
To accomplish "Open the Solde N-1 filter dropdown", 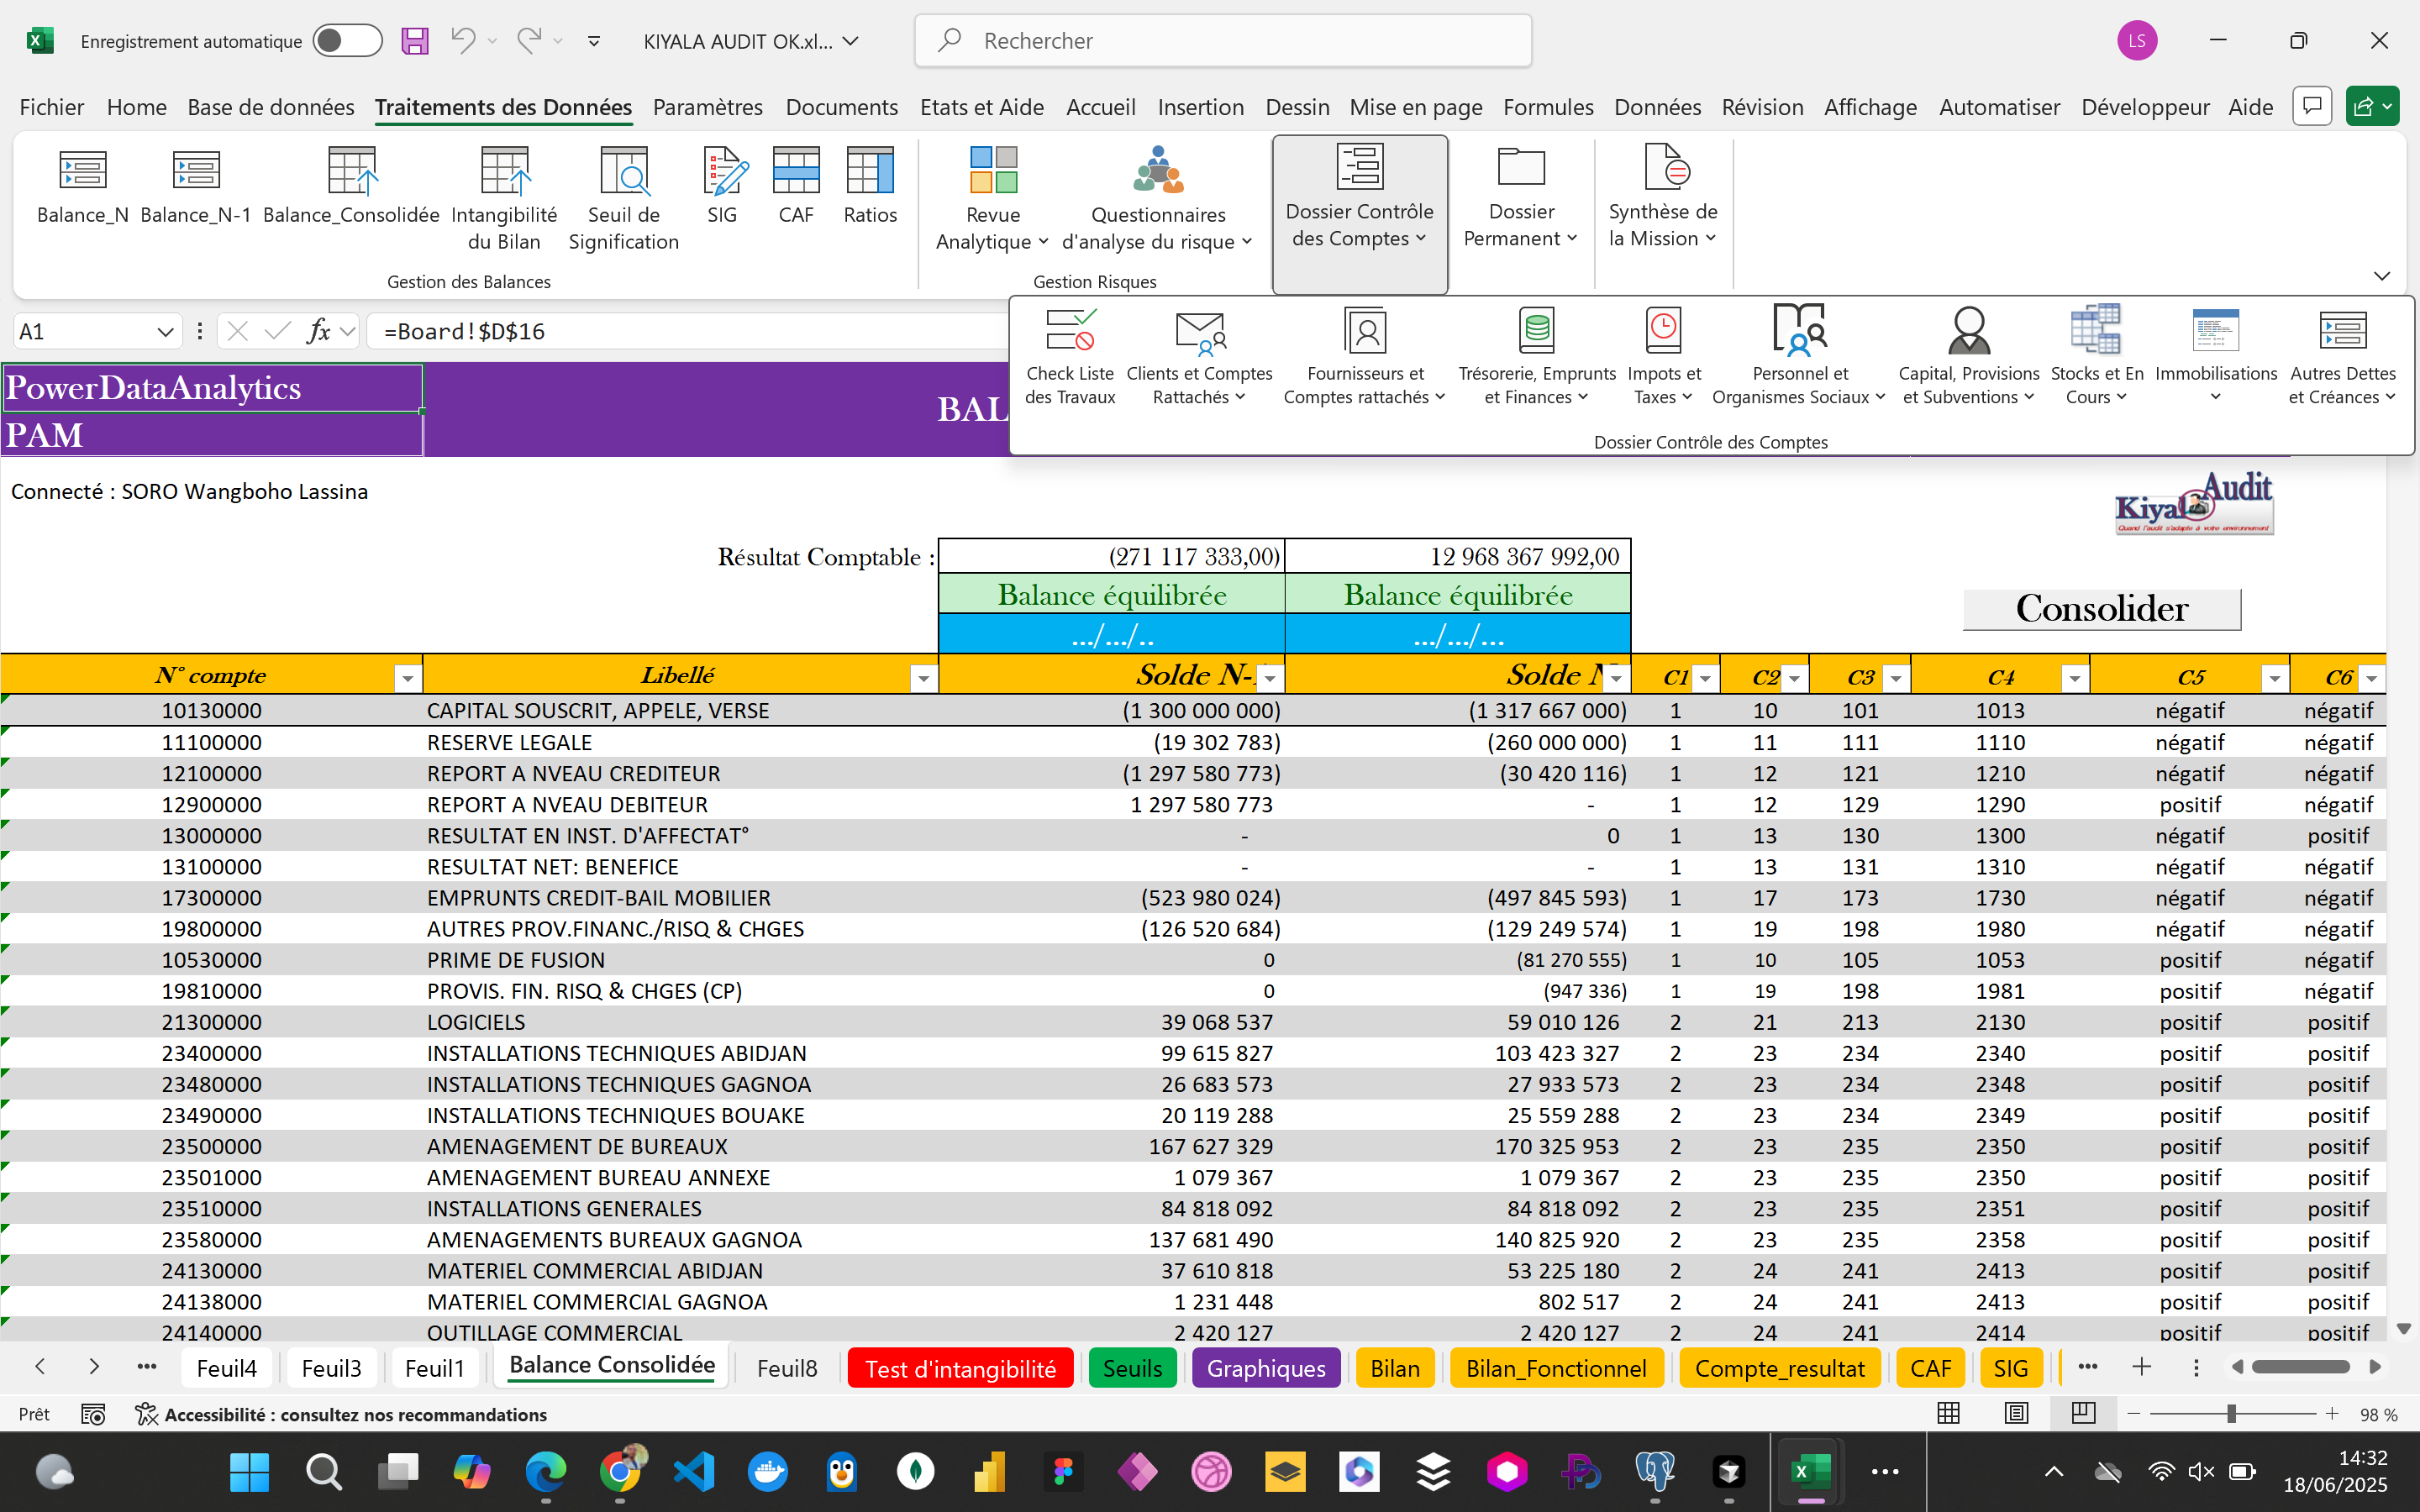I will coord(1270,679).
